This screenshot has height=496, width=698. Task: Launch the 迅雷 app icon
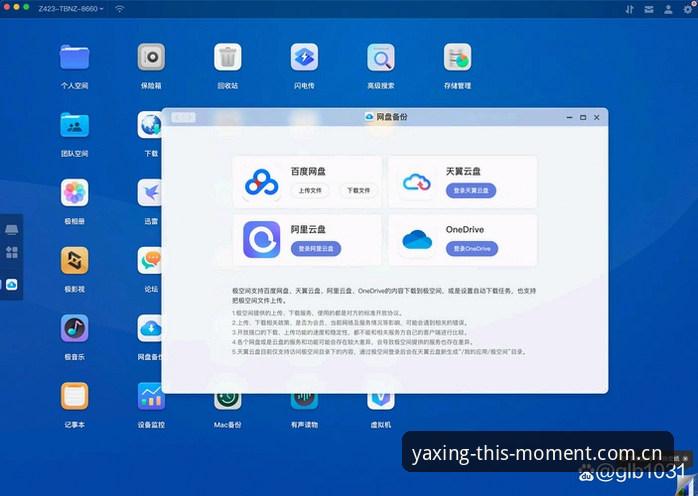pyautogui.click(x=150, y=193)
